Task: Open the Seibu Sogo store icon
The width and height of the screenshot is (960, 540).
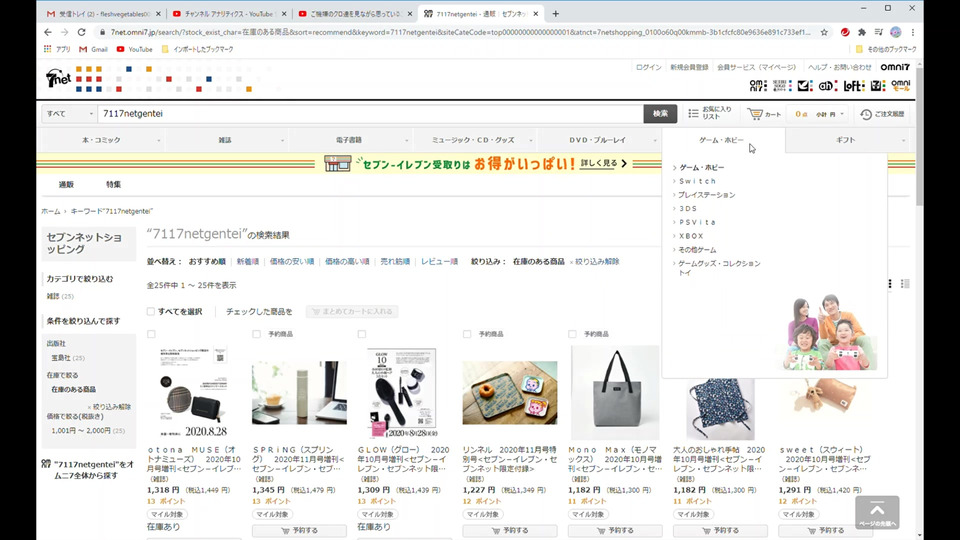Action: click(x=781, y=86)
